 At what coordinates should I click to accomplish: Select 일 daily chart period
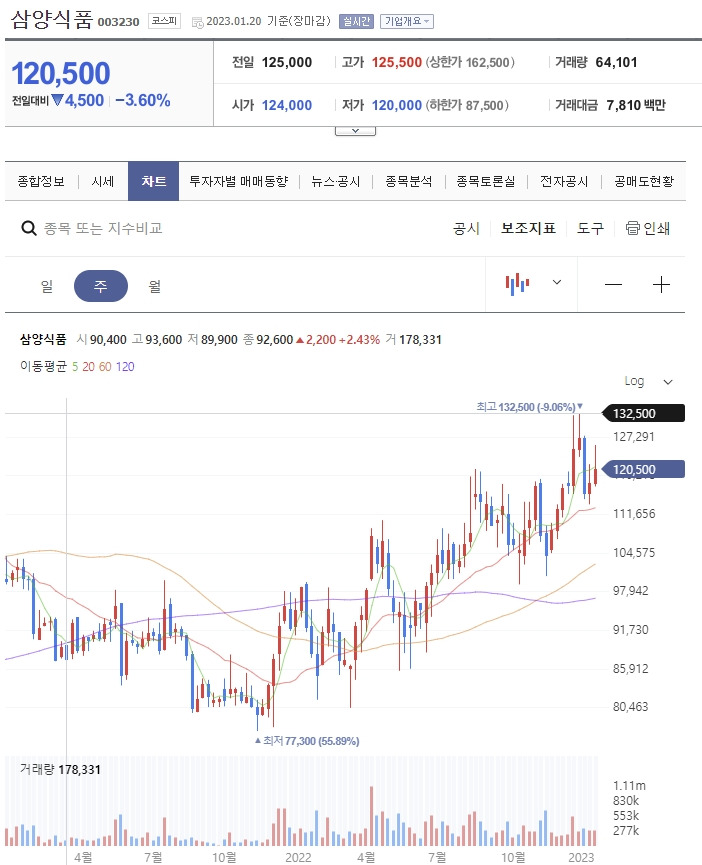[47, 286]
